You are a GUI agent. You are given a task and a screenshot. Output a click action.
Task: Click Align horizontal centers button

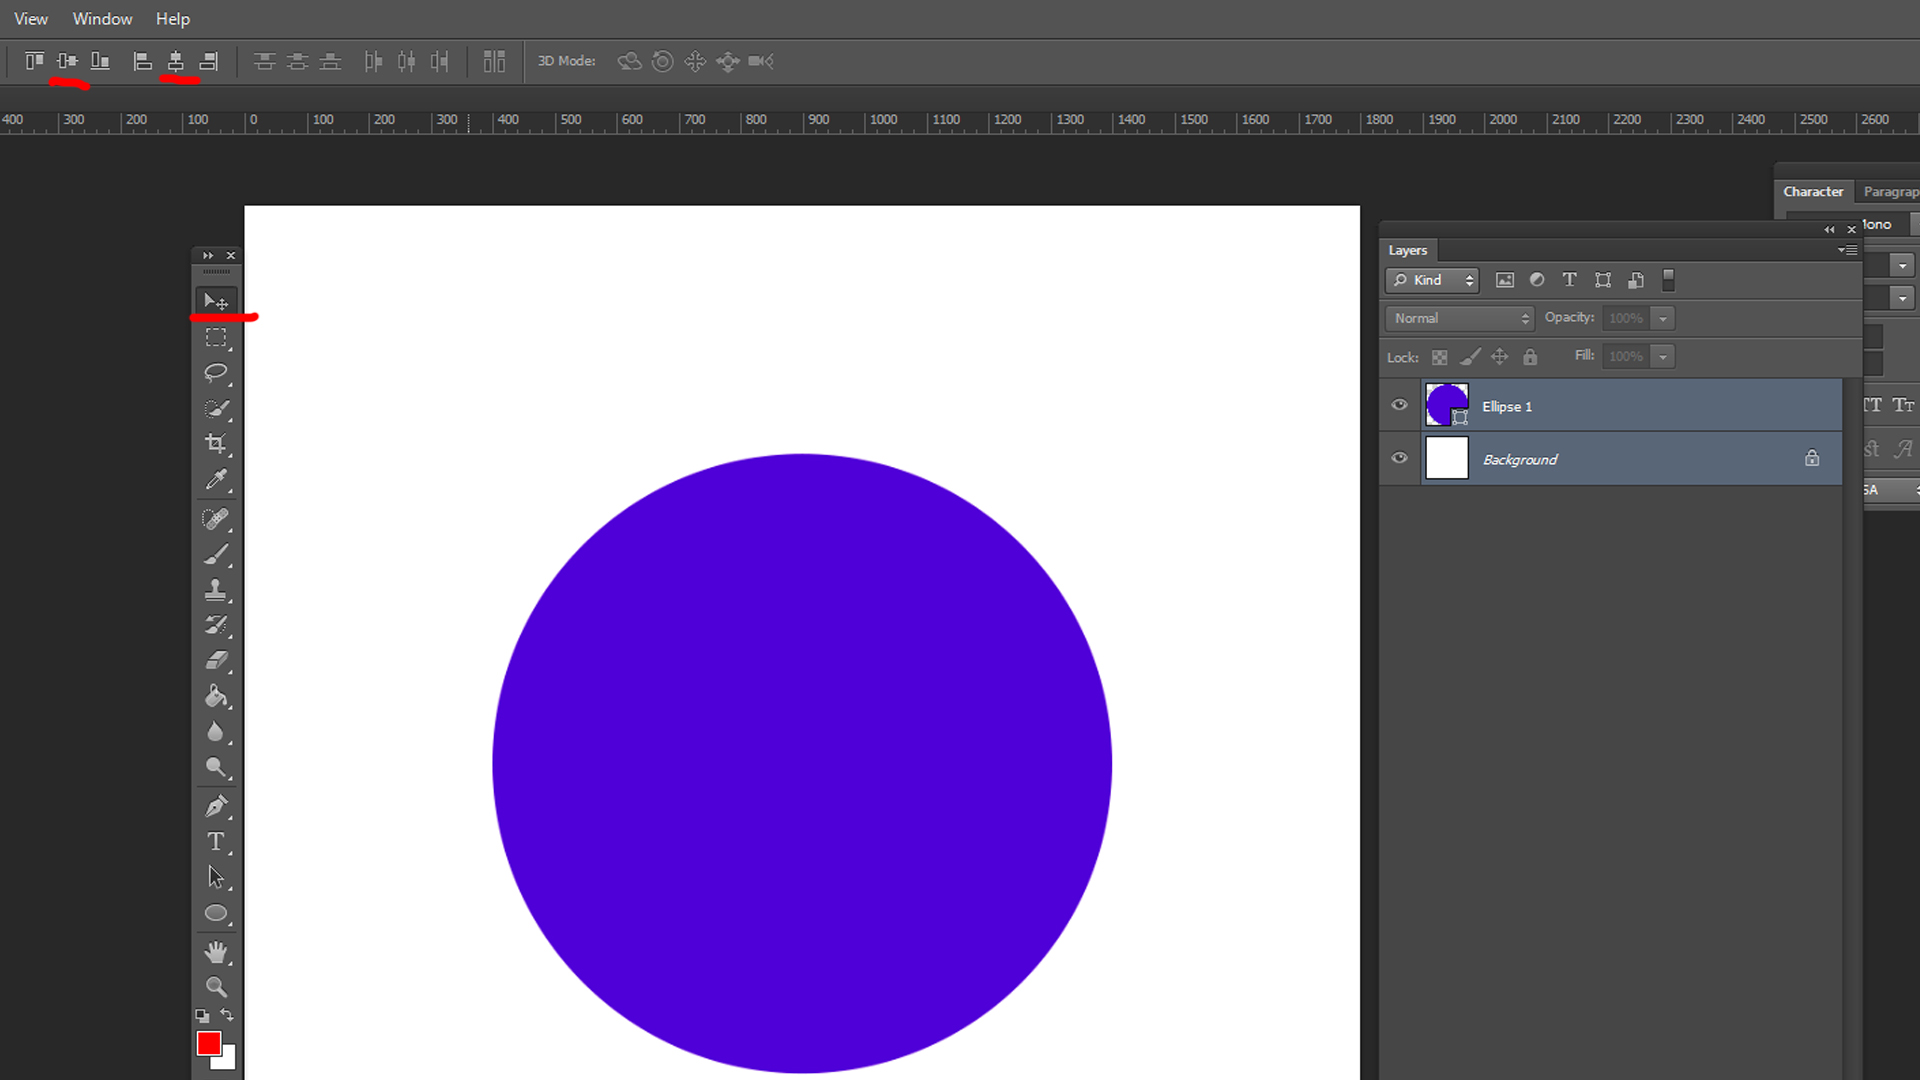[x=176, y=61]
